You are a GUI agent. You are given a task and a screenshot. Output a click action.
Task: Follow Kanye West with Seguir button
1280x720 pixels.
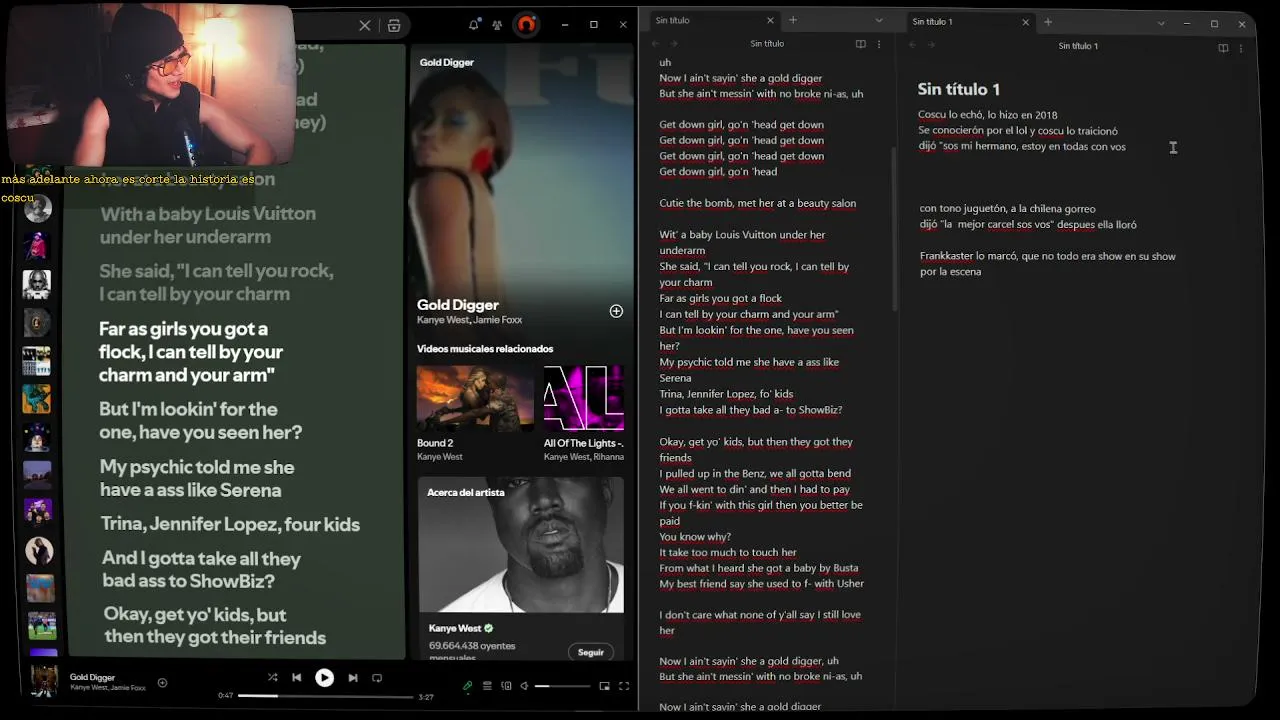591,652
